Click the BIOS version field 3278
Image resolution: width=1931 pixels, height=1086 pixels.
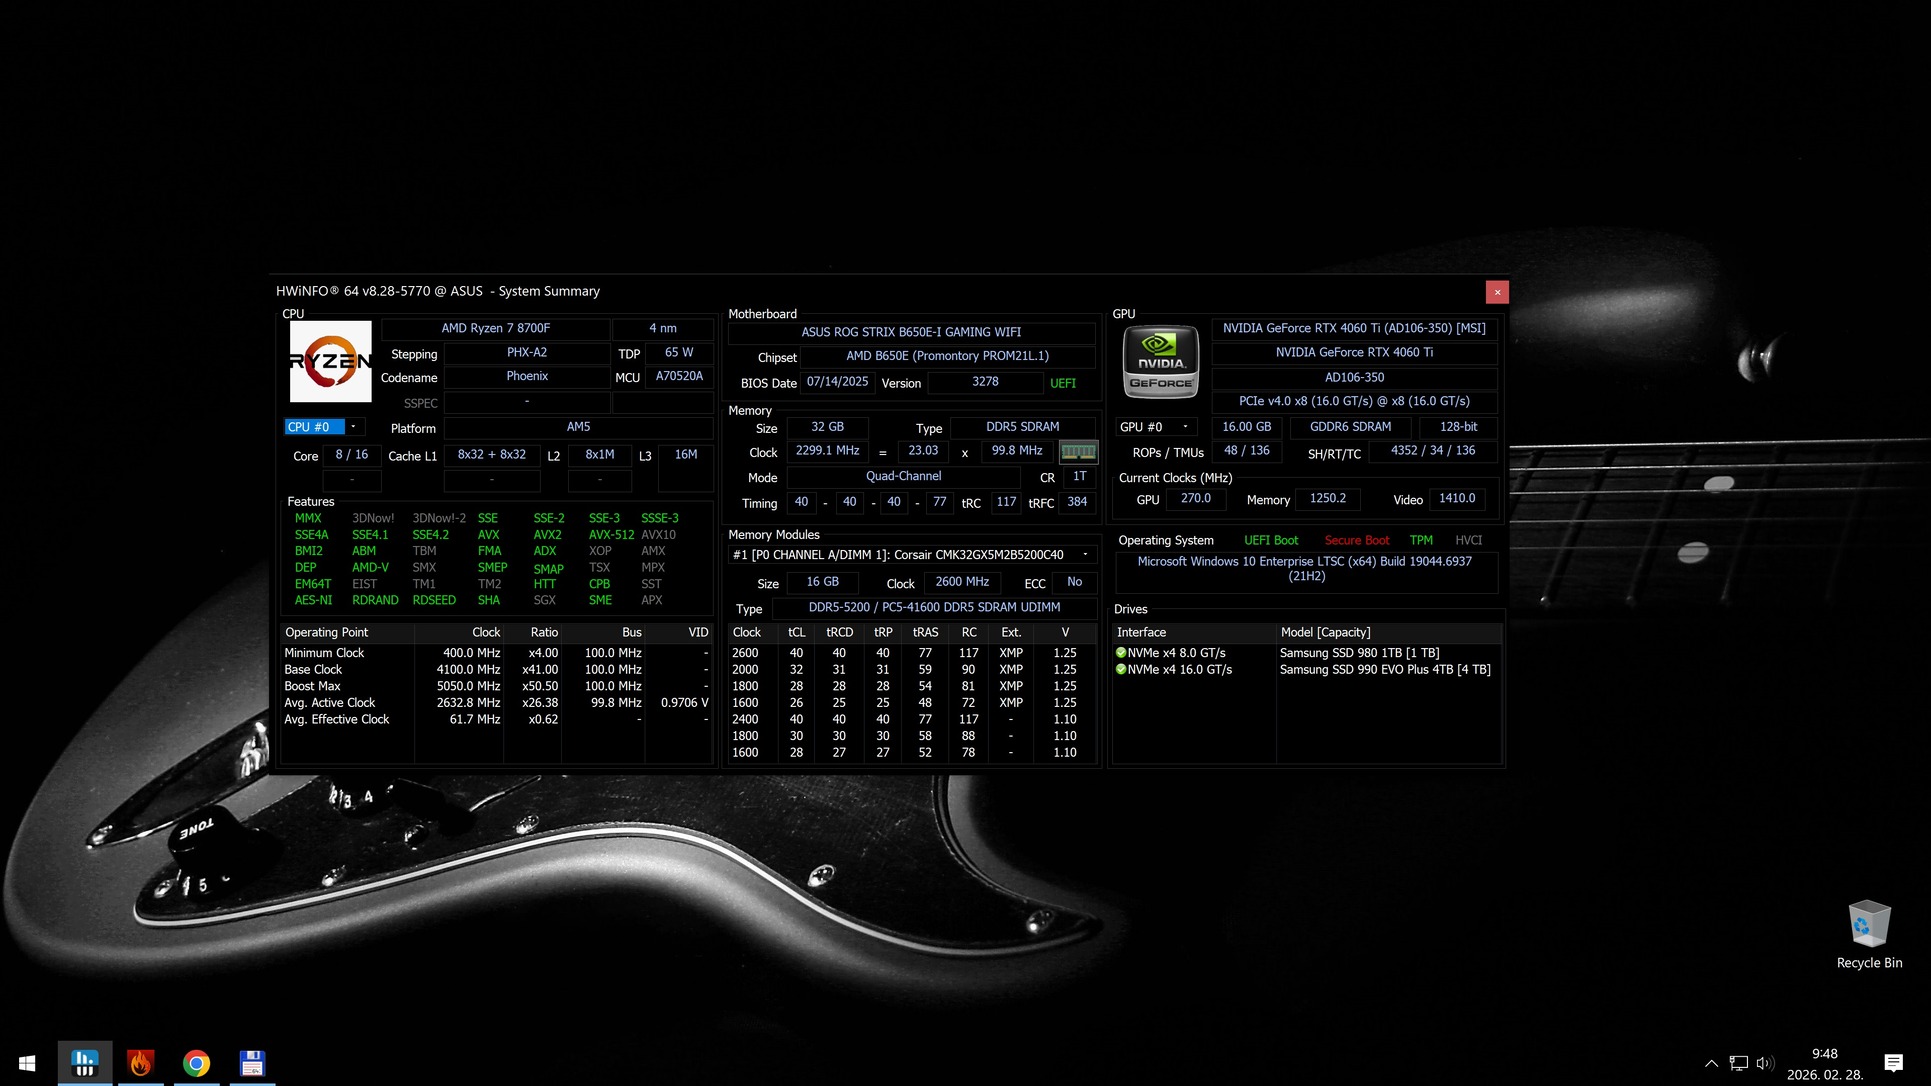point(985,382)
